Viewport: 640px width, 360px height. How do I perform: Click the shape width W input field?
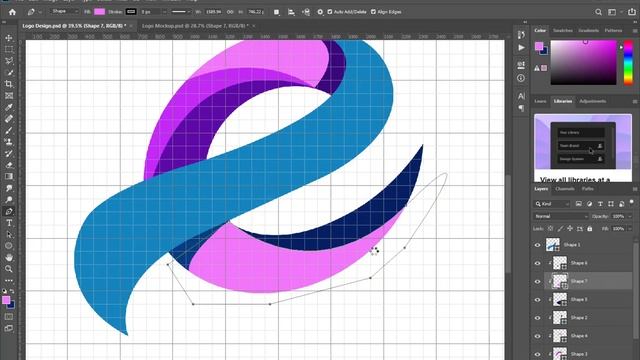(x=213, y=12)
